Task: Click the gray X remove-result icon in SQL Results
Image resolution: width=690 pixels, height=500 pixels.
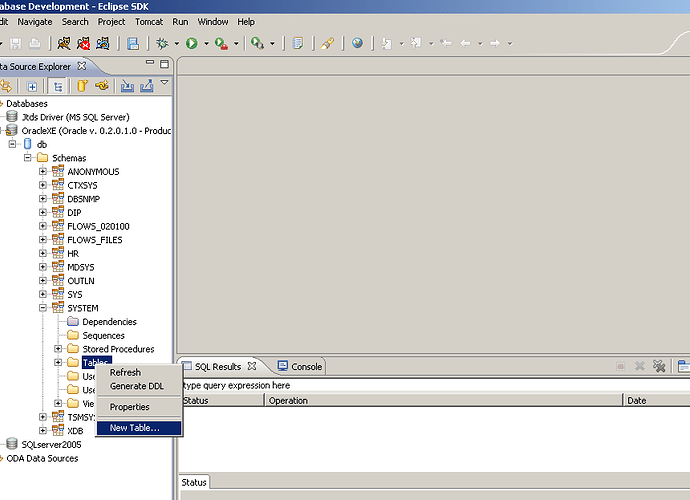Action: (x=640, y=366)
